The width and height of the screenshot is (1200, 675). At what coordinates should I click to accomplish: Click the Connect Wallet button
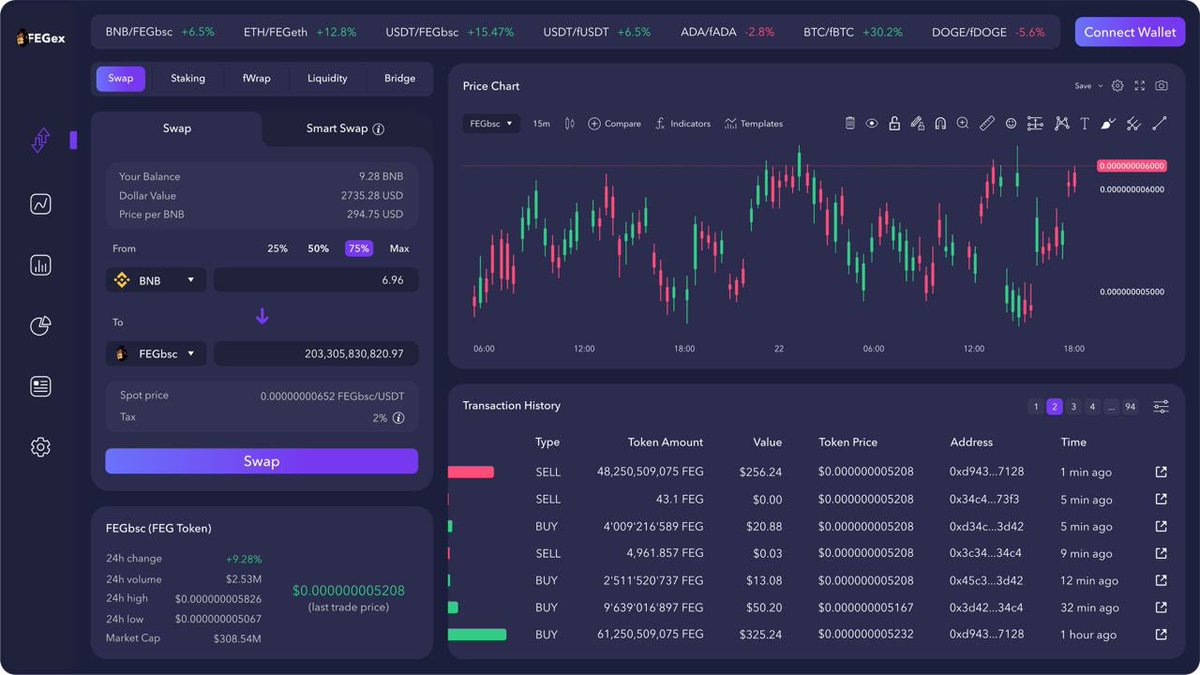1130,31
